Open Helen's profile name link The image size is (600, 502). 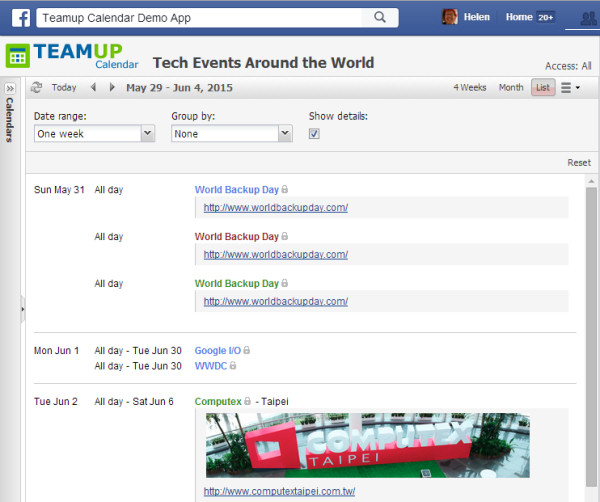click(x=477, y=17)
